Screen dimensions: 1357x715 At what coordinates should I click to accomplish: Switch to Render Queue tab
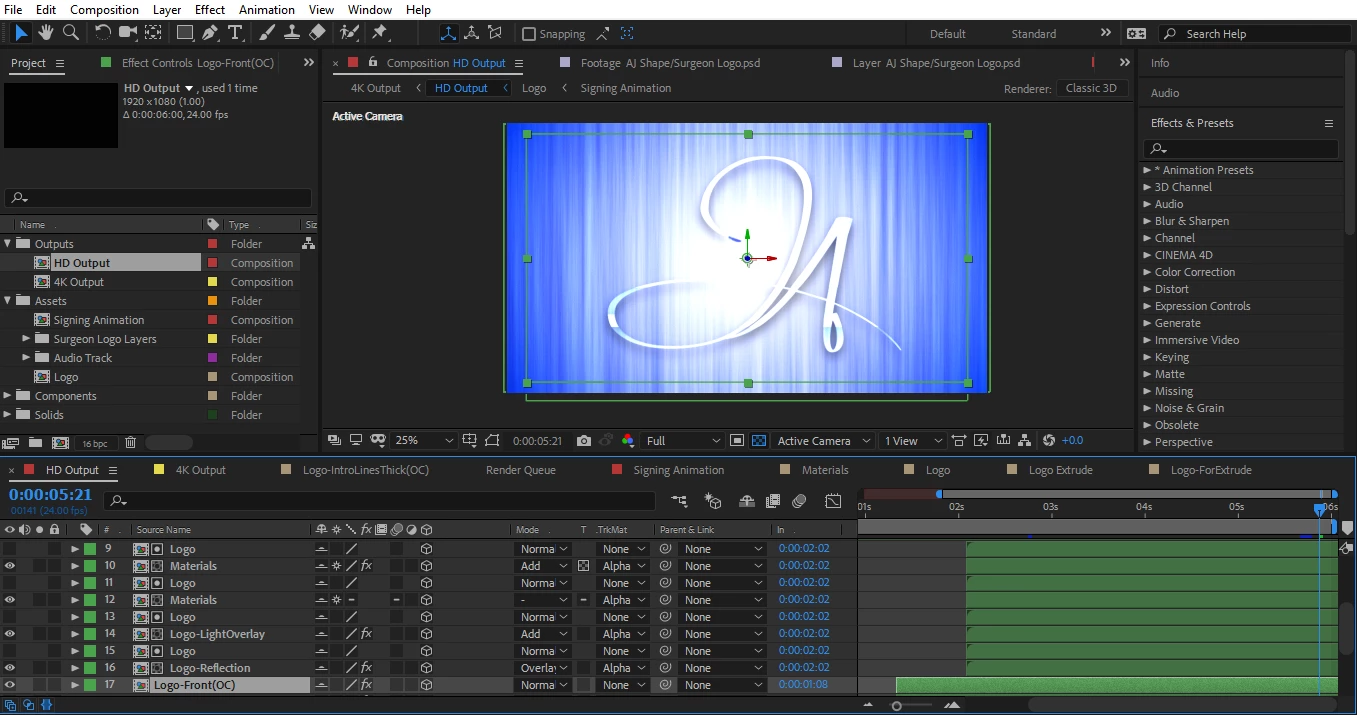[521, 470]
